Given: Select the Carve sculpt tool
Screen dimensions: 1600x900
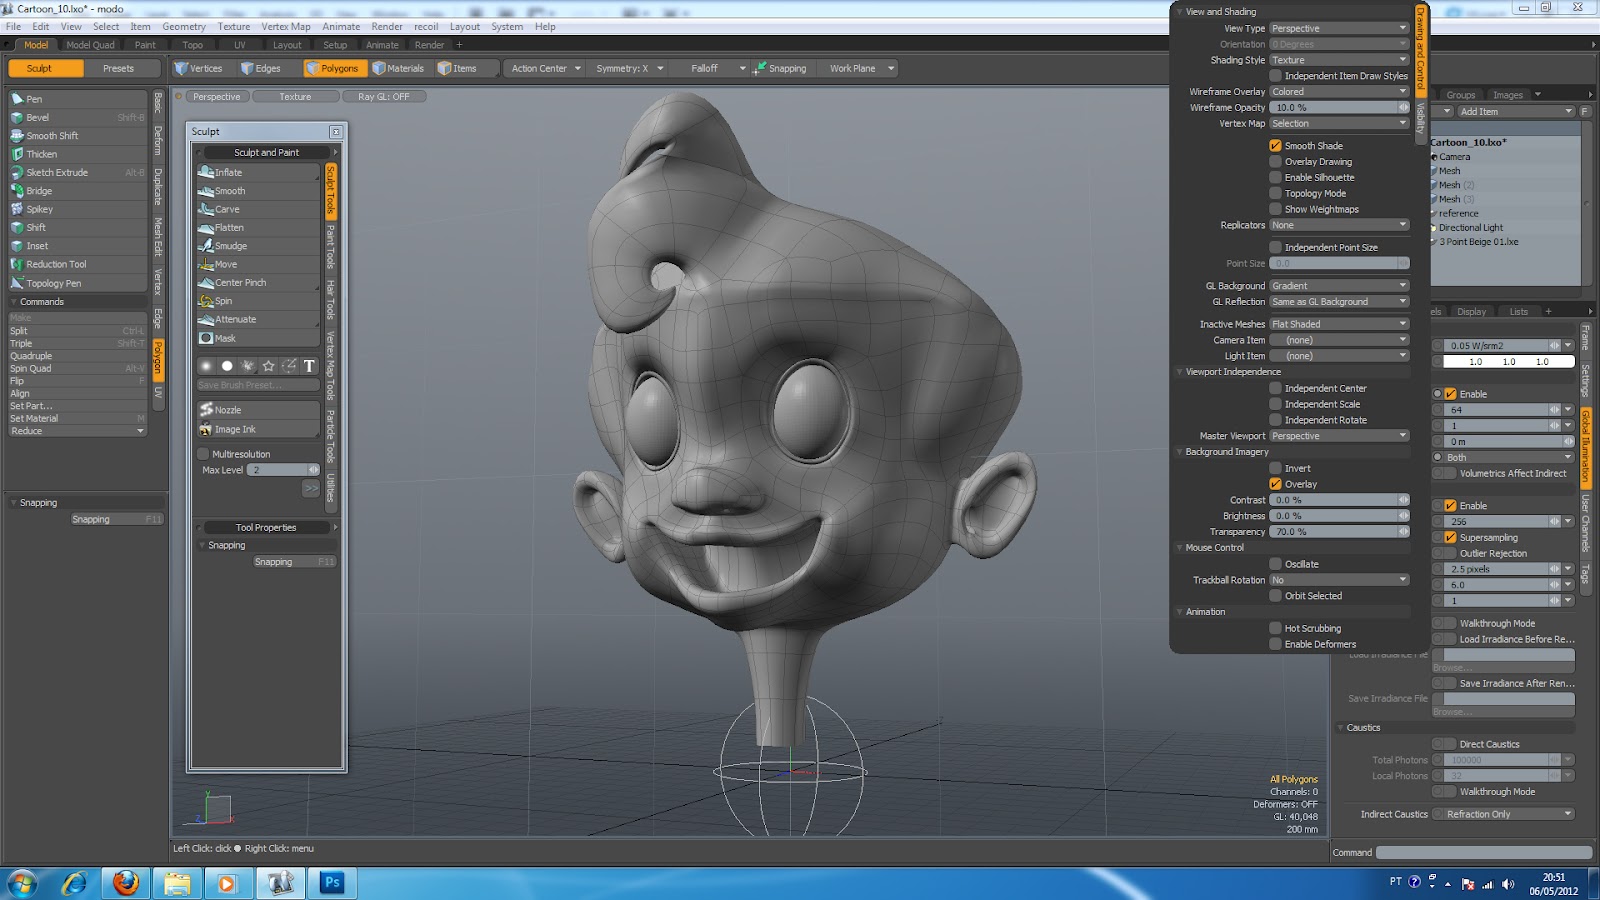Looking at the screenshot, I should coord(227,209).
